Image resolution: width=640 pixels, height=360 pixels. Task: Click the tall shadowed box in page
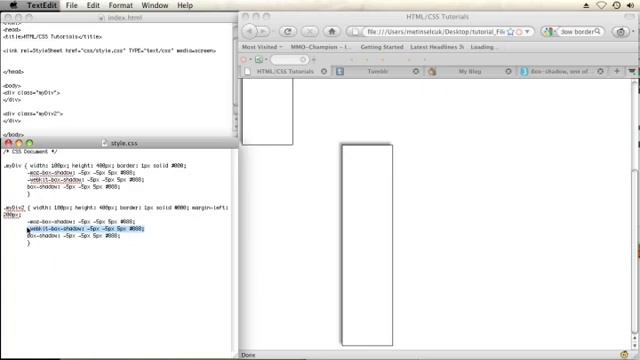[x=367, y=245]
